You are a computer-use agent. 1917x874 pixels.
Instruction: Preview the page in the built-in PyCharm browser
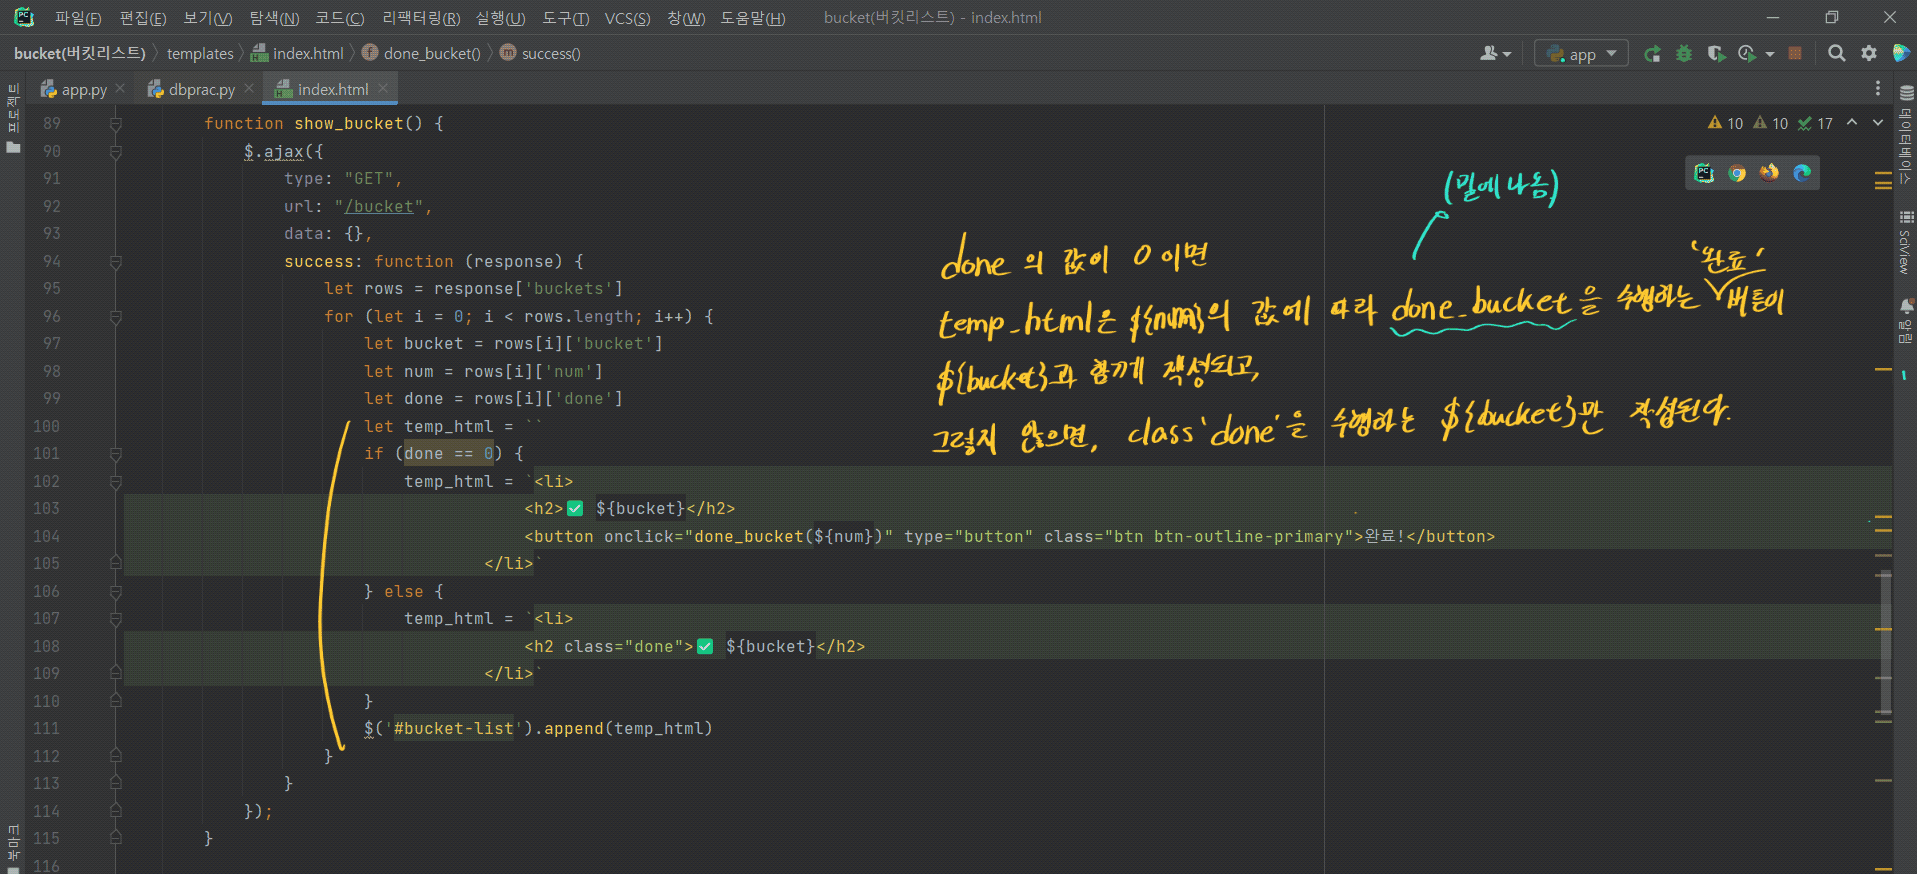pos(1704,173)
